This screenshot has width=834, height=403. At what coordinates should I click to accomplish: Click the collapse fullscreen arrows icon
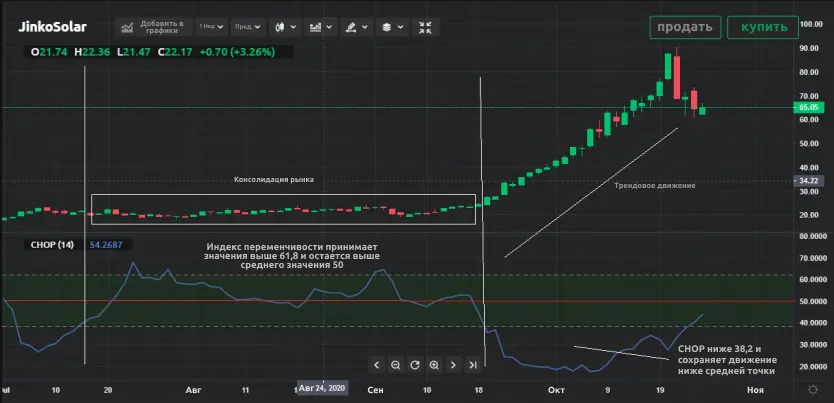click(x=424, y=27)
